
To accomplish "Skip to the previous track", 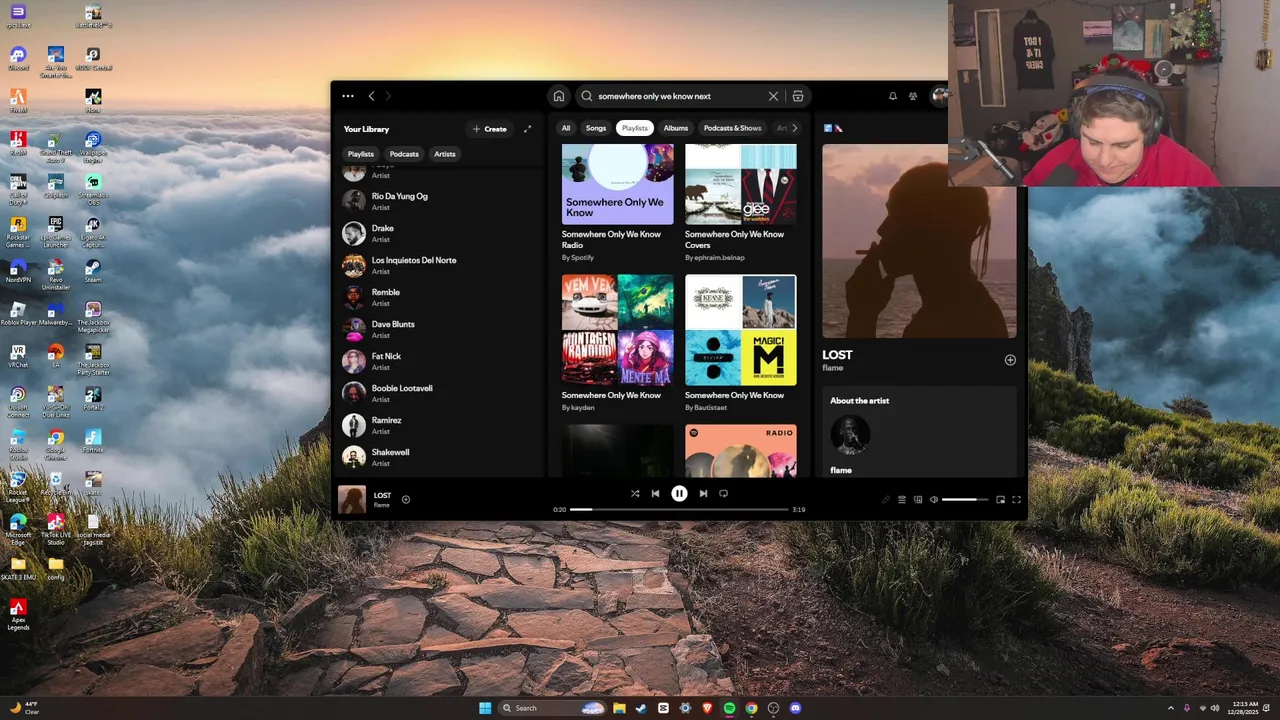I will tap(655, 493).
